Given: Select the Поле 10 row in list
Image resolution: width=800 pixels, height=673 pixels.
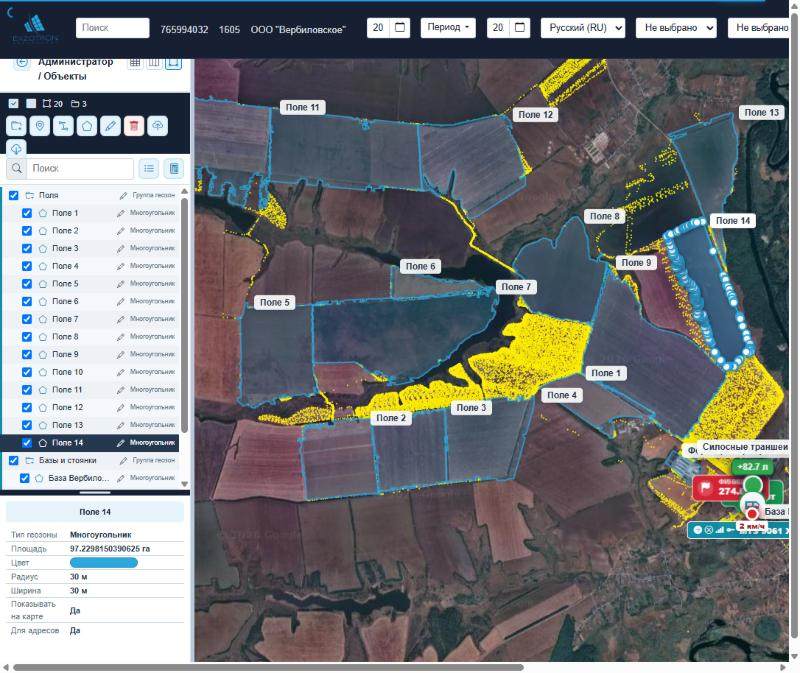Looking at the screenshot, I should tap(91, 372).
